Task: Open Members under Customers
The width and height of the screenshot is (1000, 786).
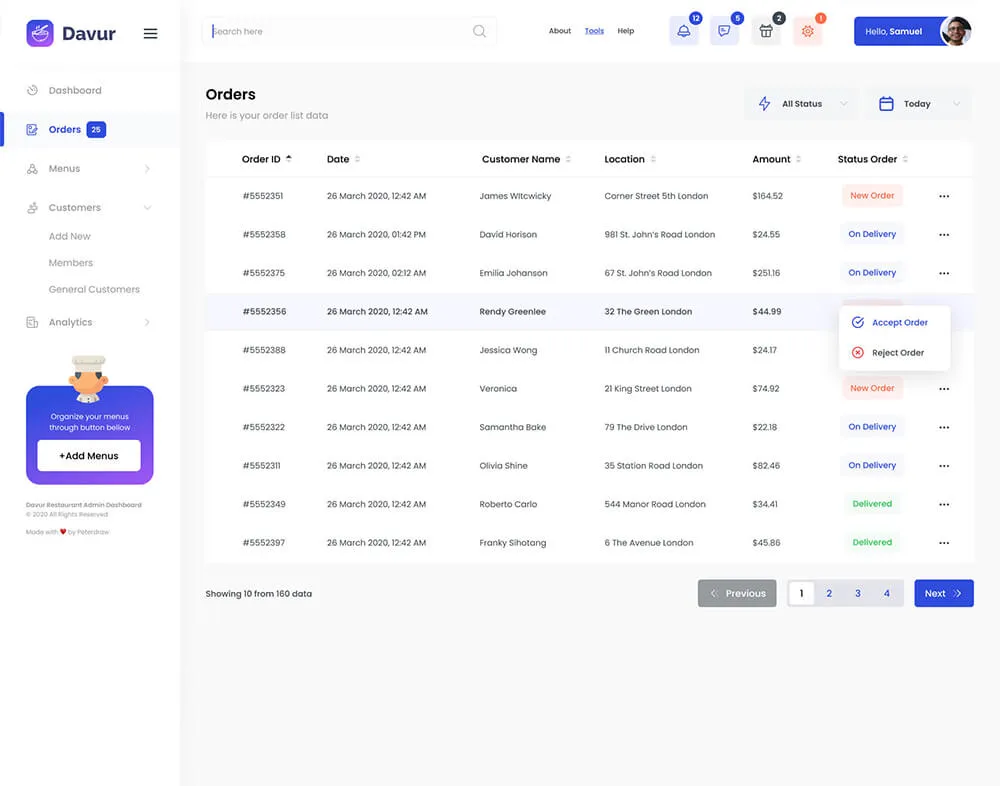Action: point(71,263)
